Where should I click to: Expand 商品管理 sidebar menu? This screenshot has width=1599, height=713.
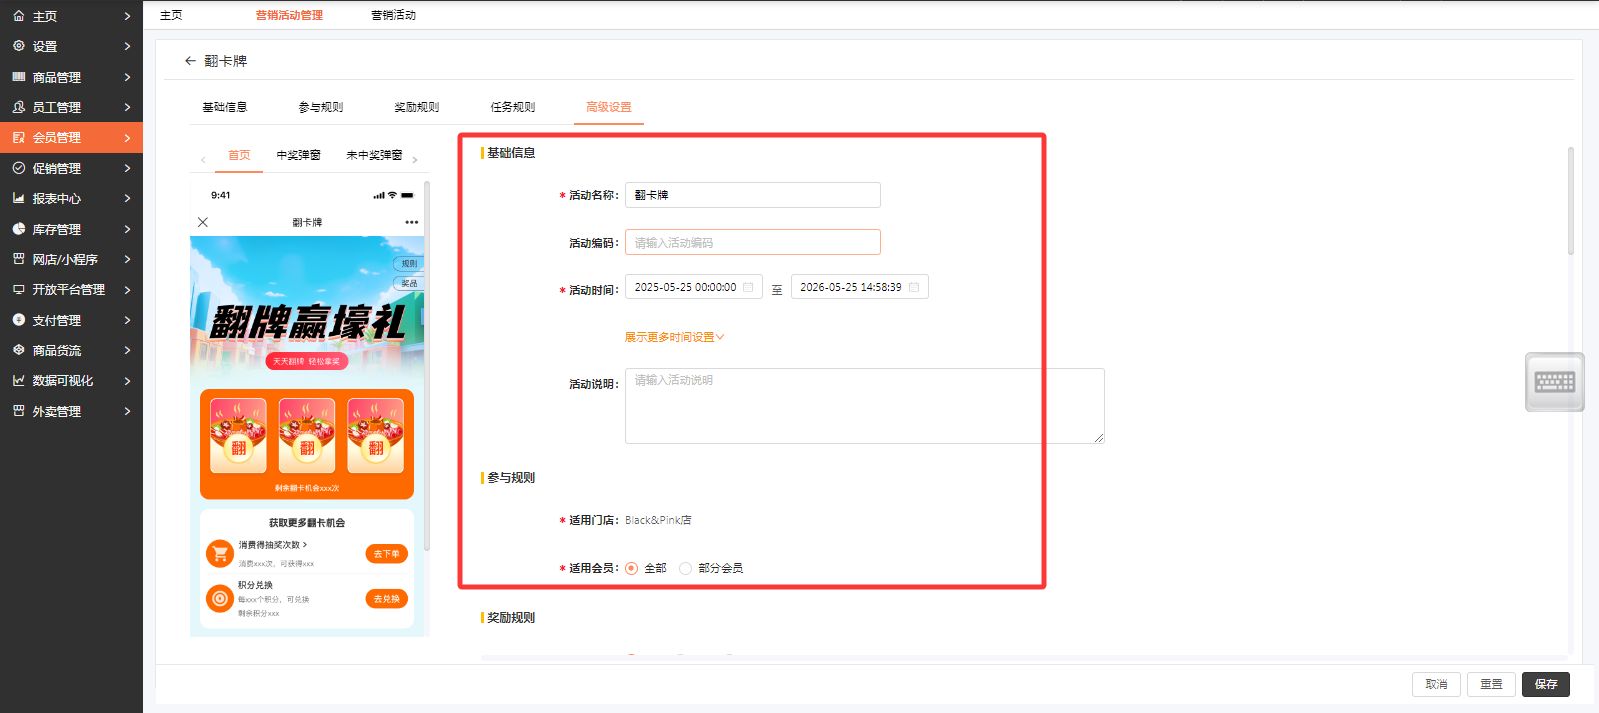point(71,77)
